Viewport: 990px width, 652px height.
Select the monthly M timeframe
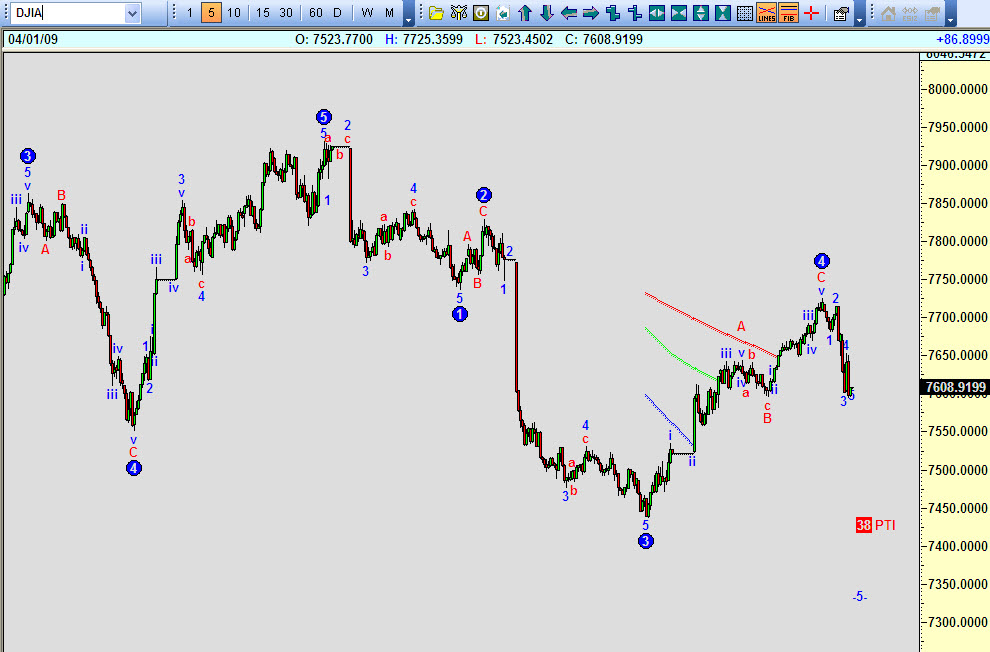tap(390, 13)
